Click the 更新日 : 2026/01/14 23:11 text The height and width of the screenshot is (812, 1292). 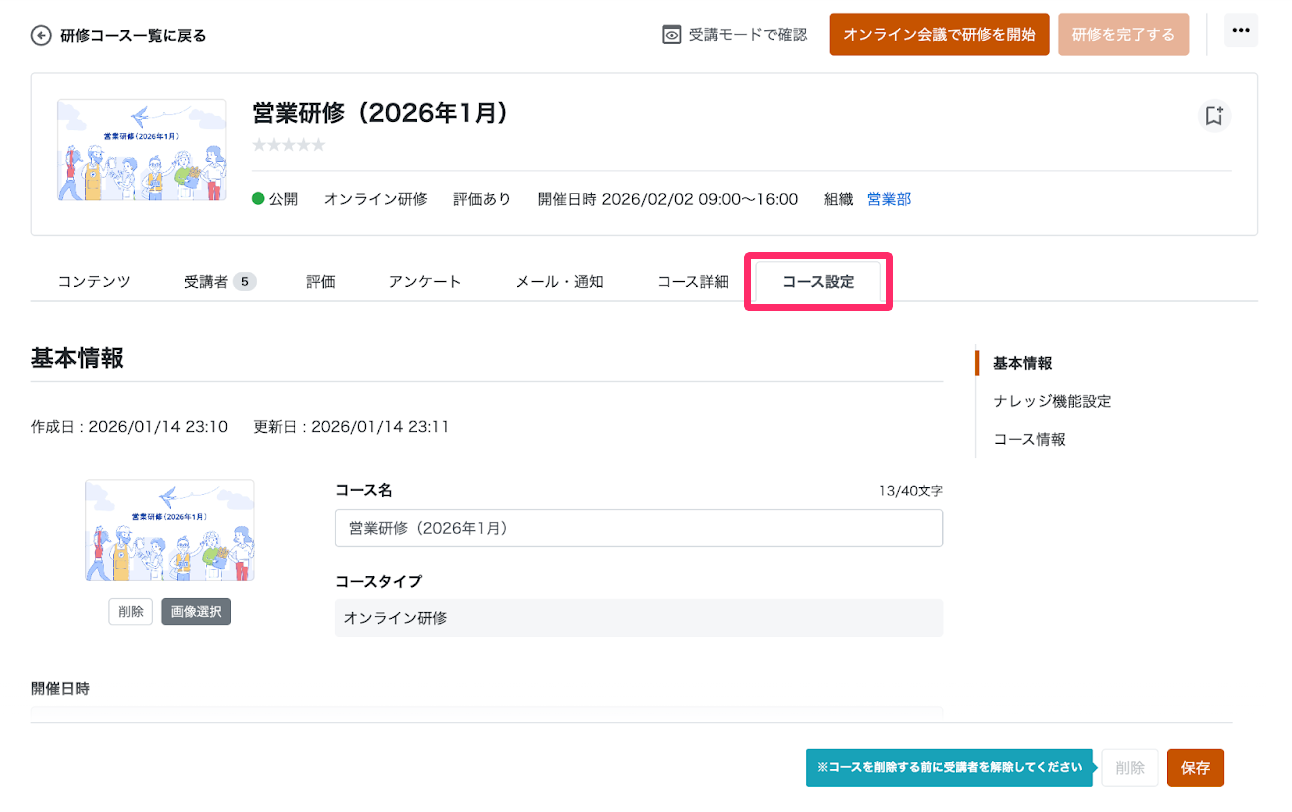(351, 427)
